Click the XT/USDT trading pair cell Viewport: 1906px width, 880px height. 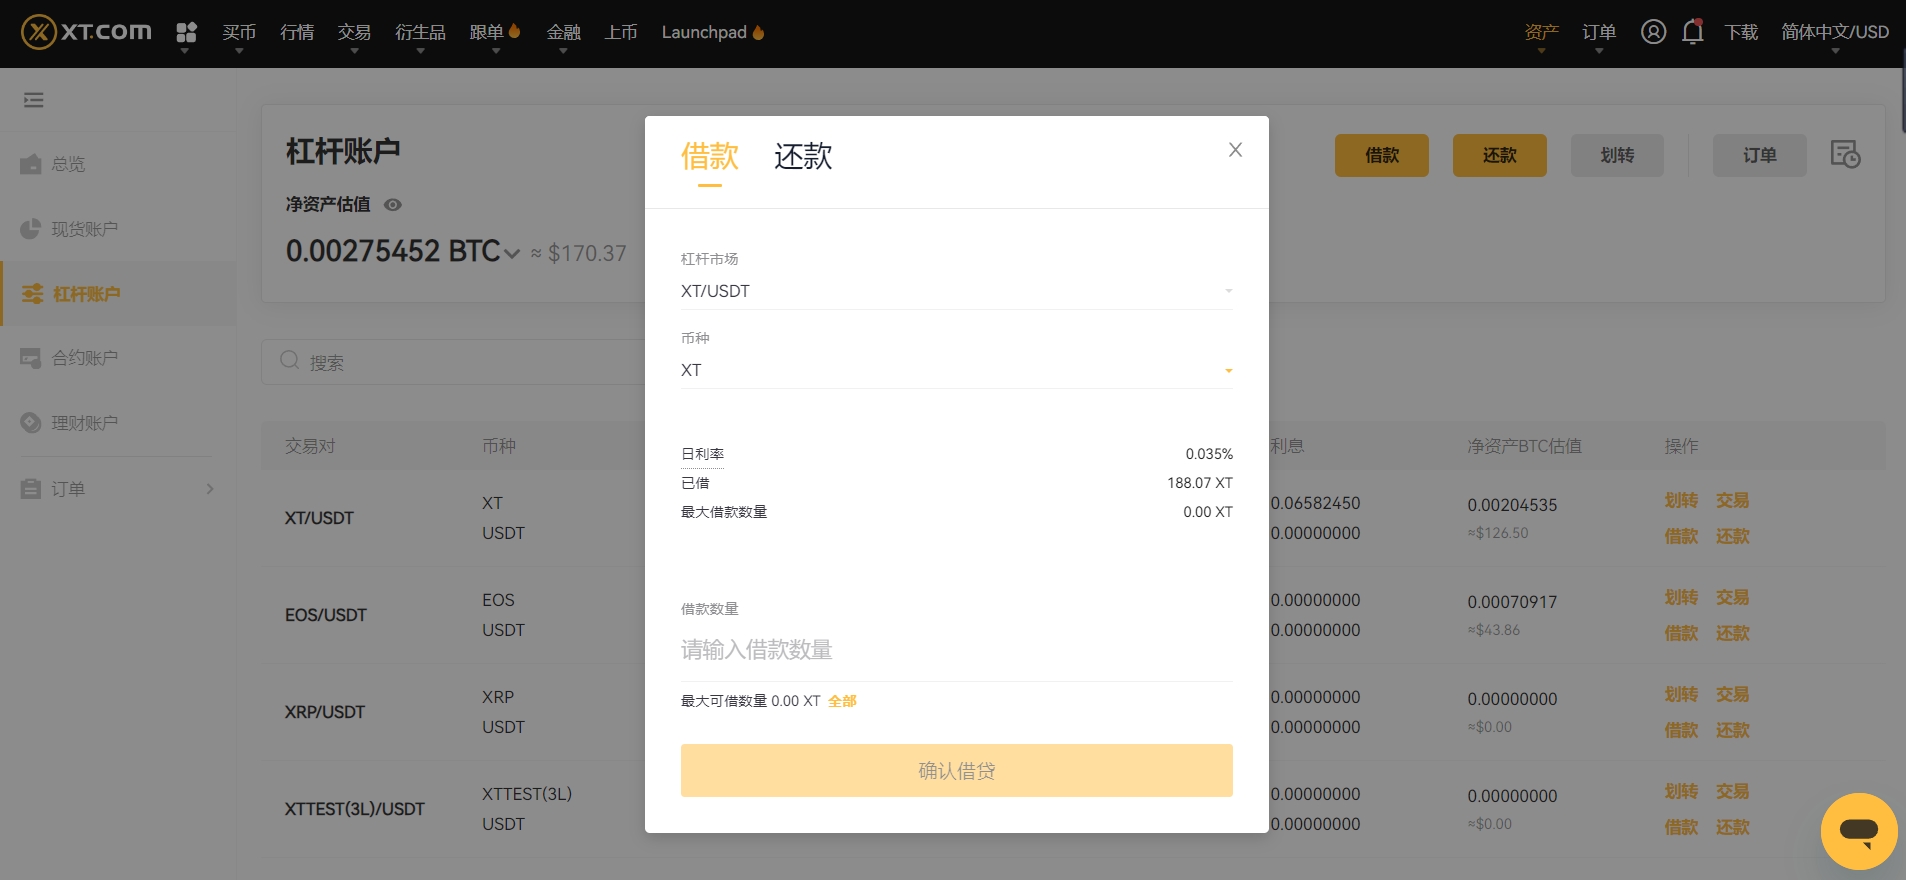pos(319,518)
